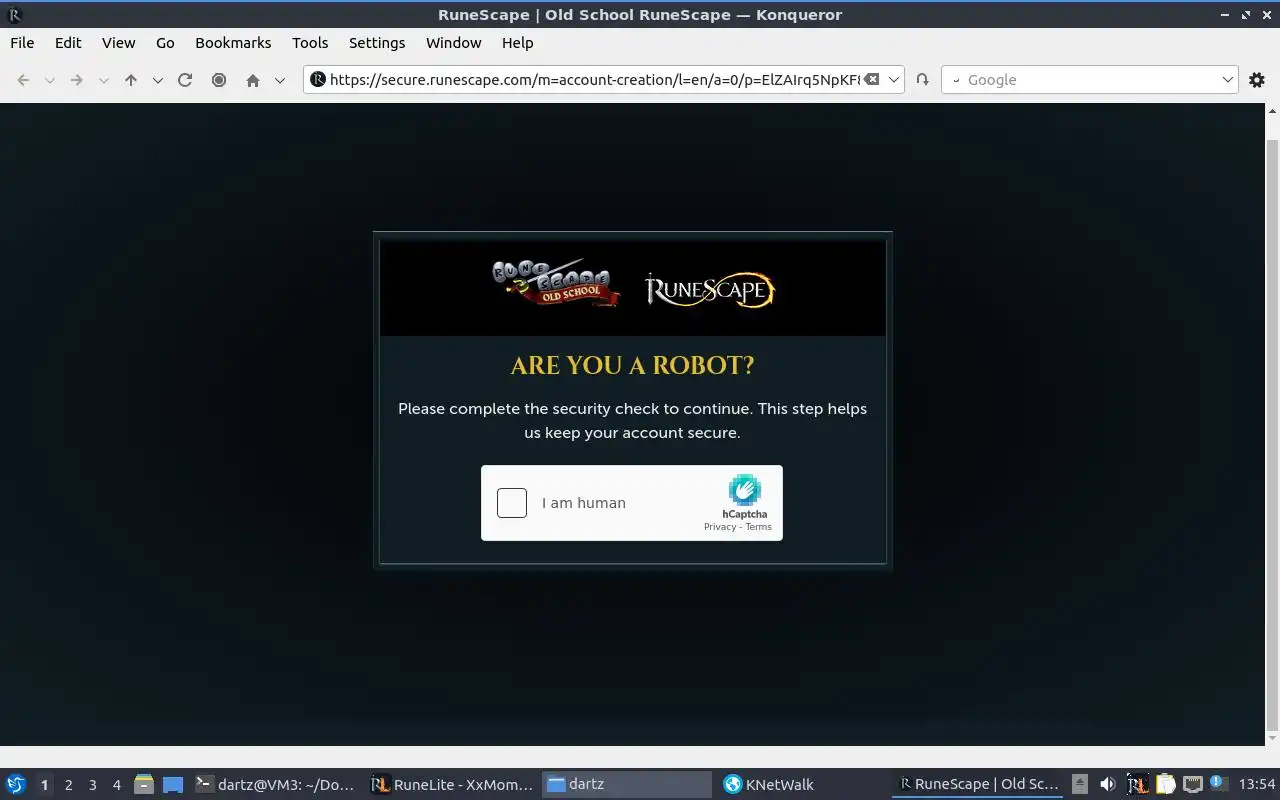Switch to virtual desktop 4
Screen dimensions: 1280x800
click(116, 785)
